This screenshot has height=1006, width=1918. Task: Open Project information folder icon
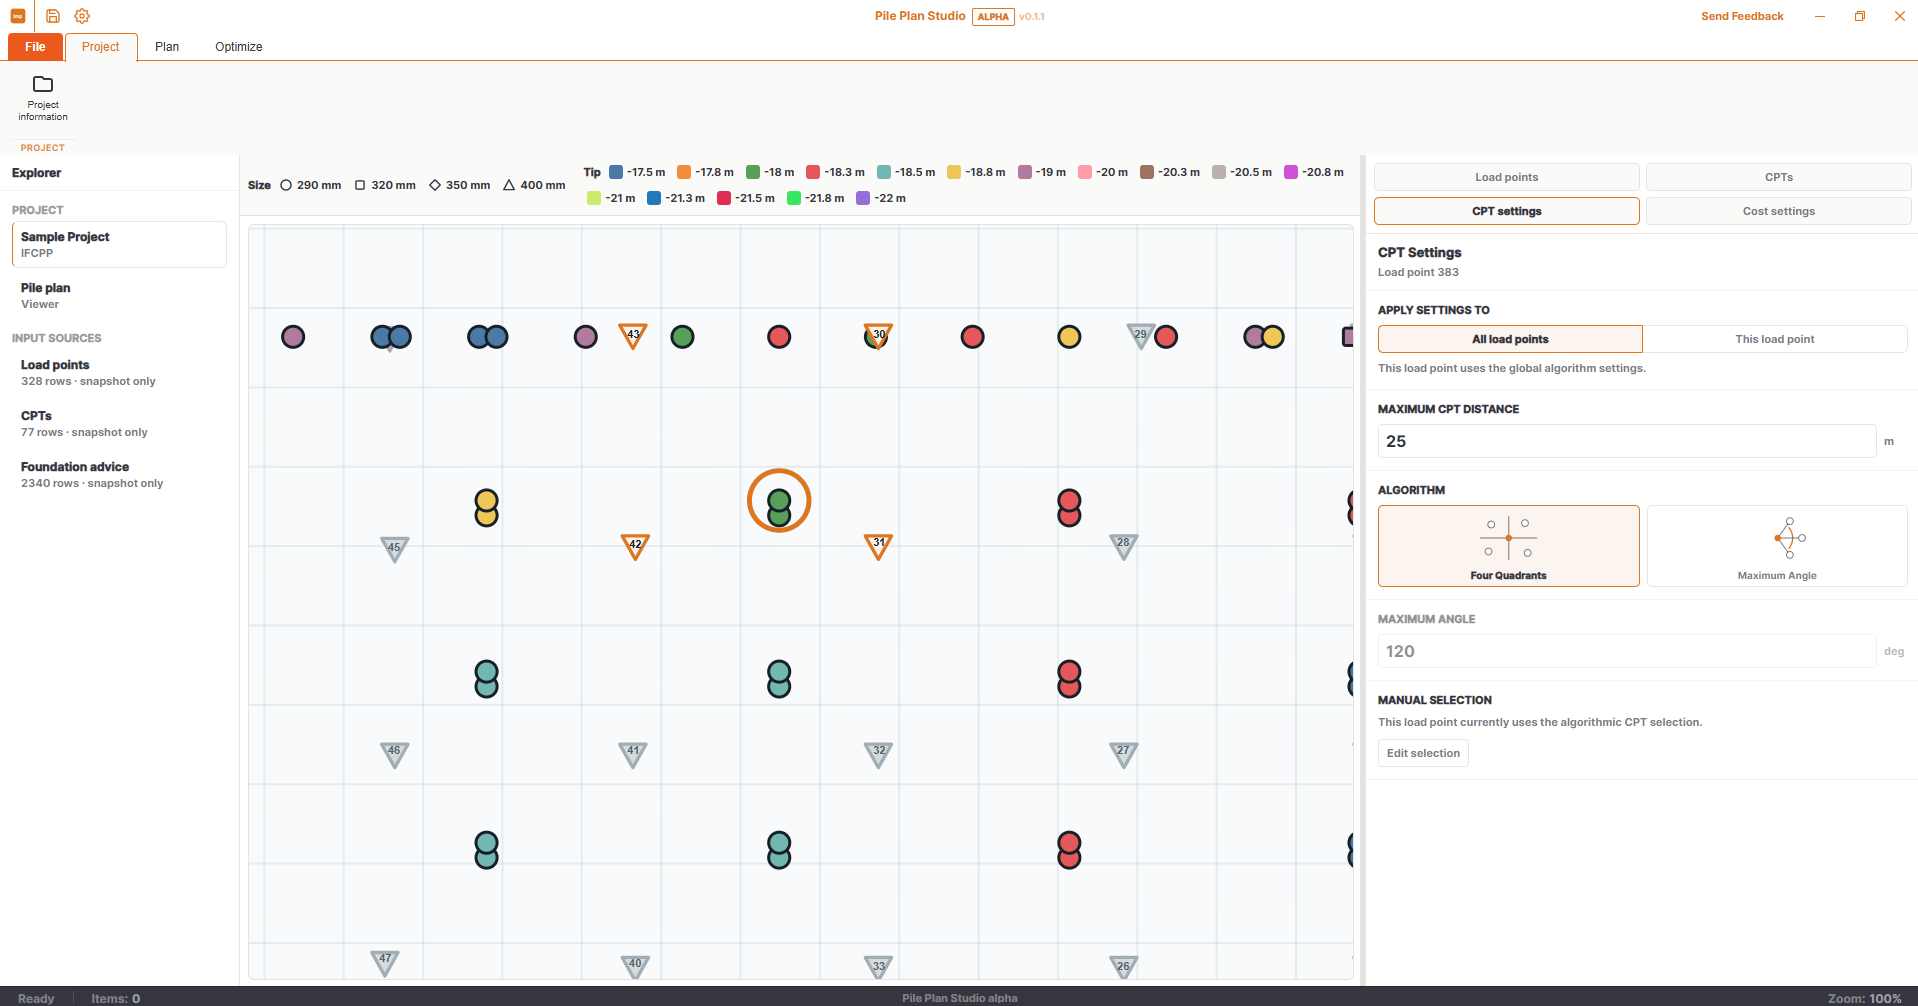tap(43, 84)
